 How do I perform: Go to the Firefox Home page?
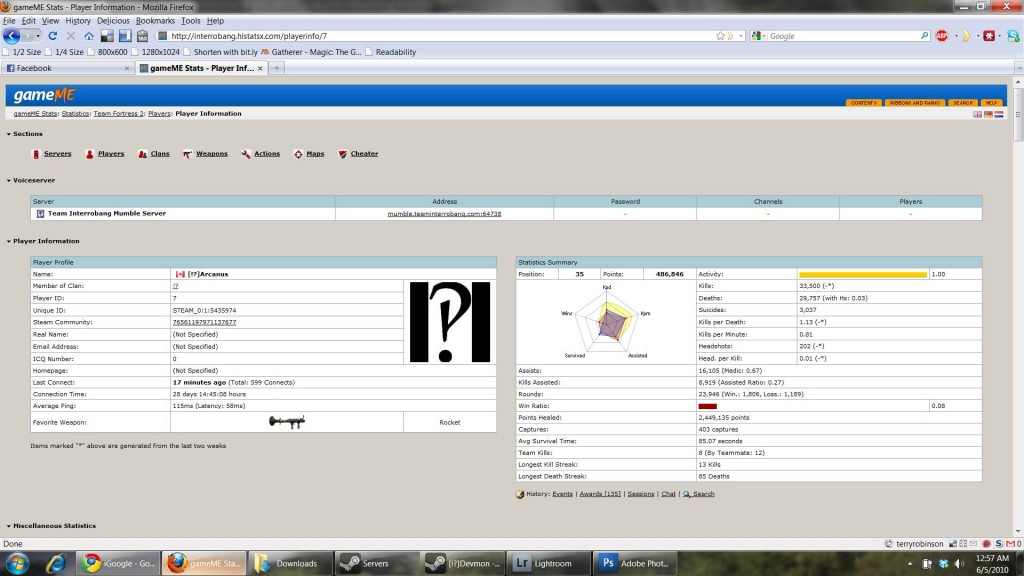(x=89, y=36)
